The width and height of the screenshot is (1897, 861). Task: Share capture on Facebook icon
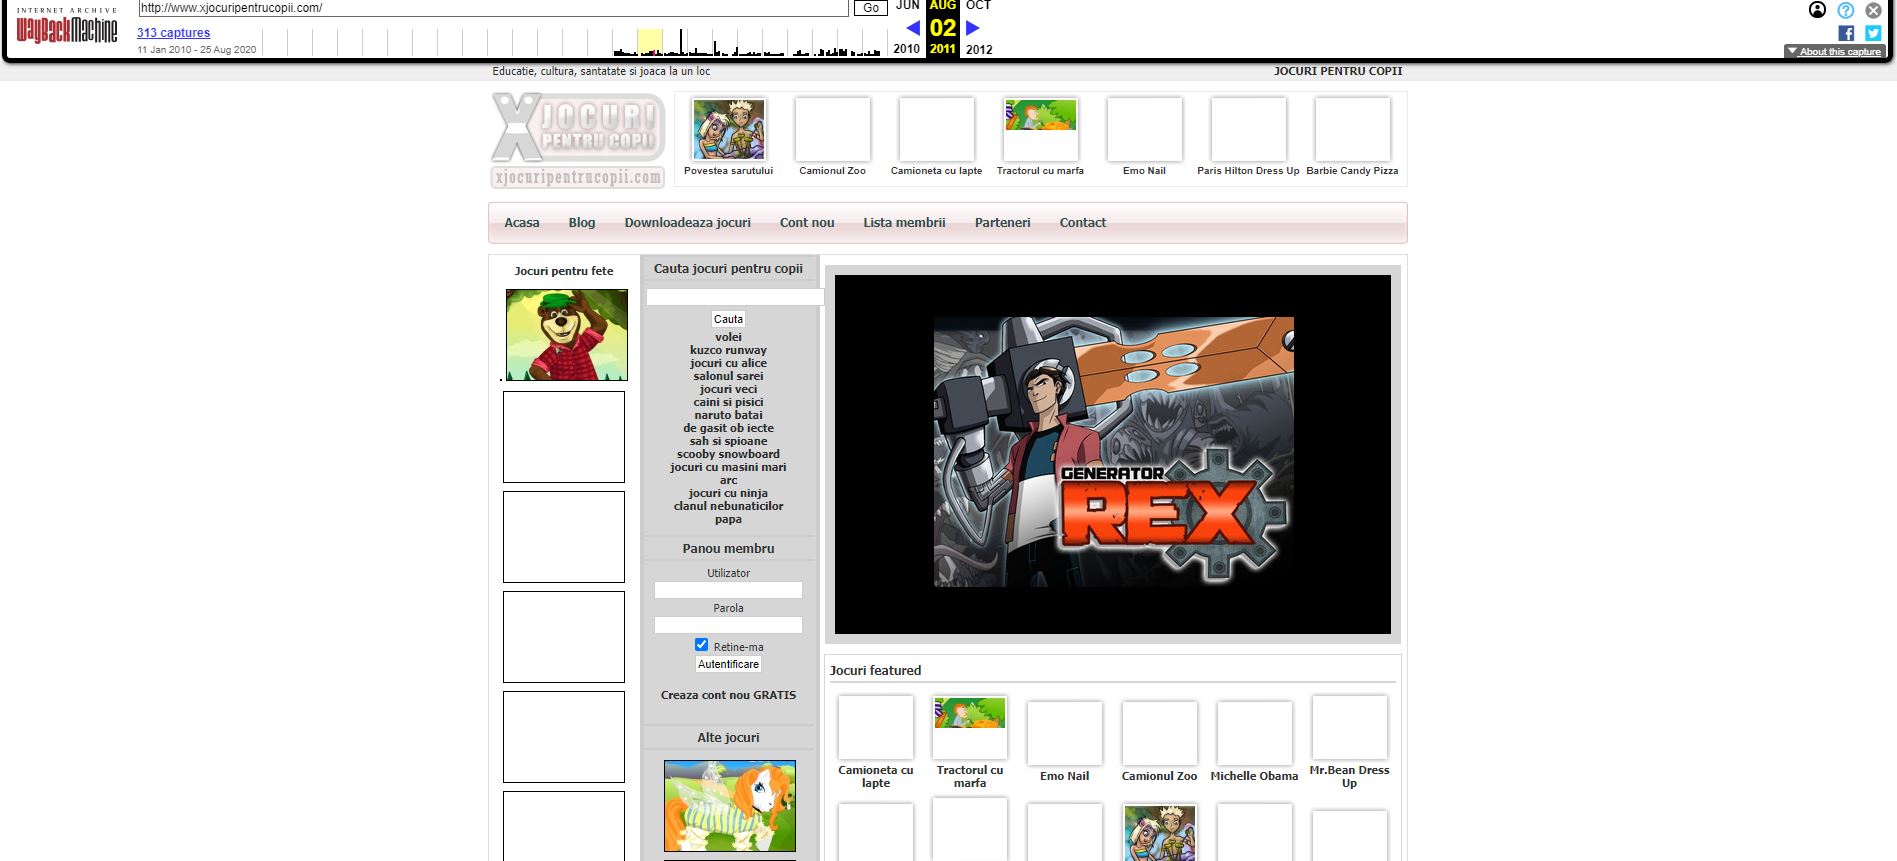click(x=1846, y=33)
